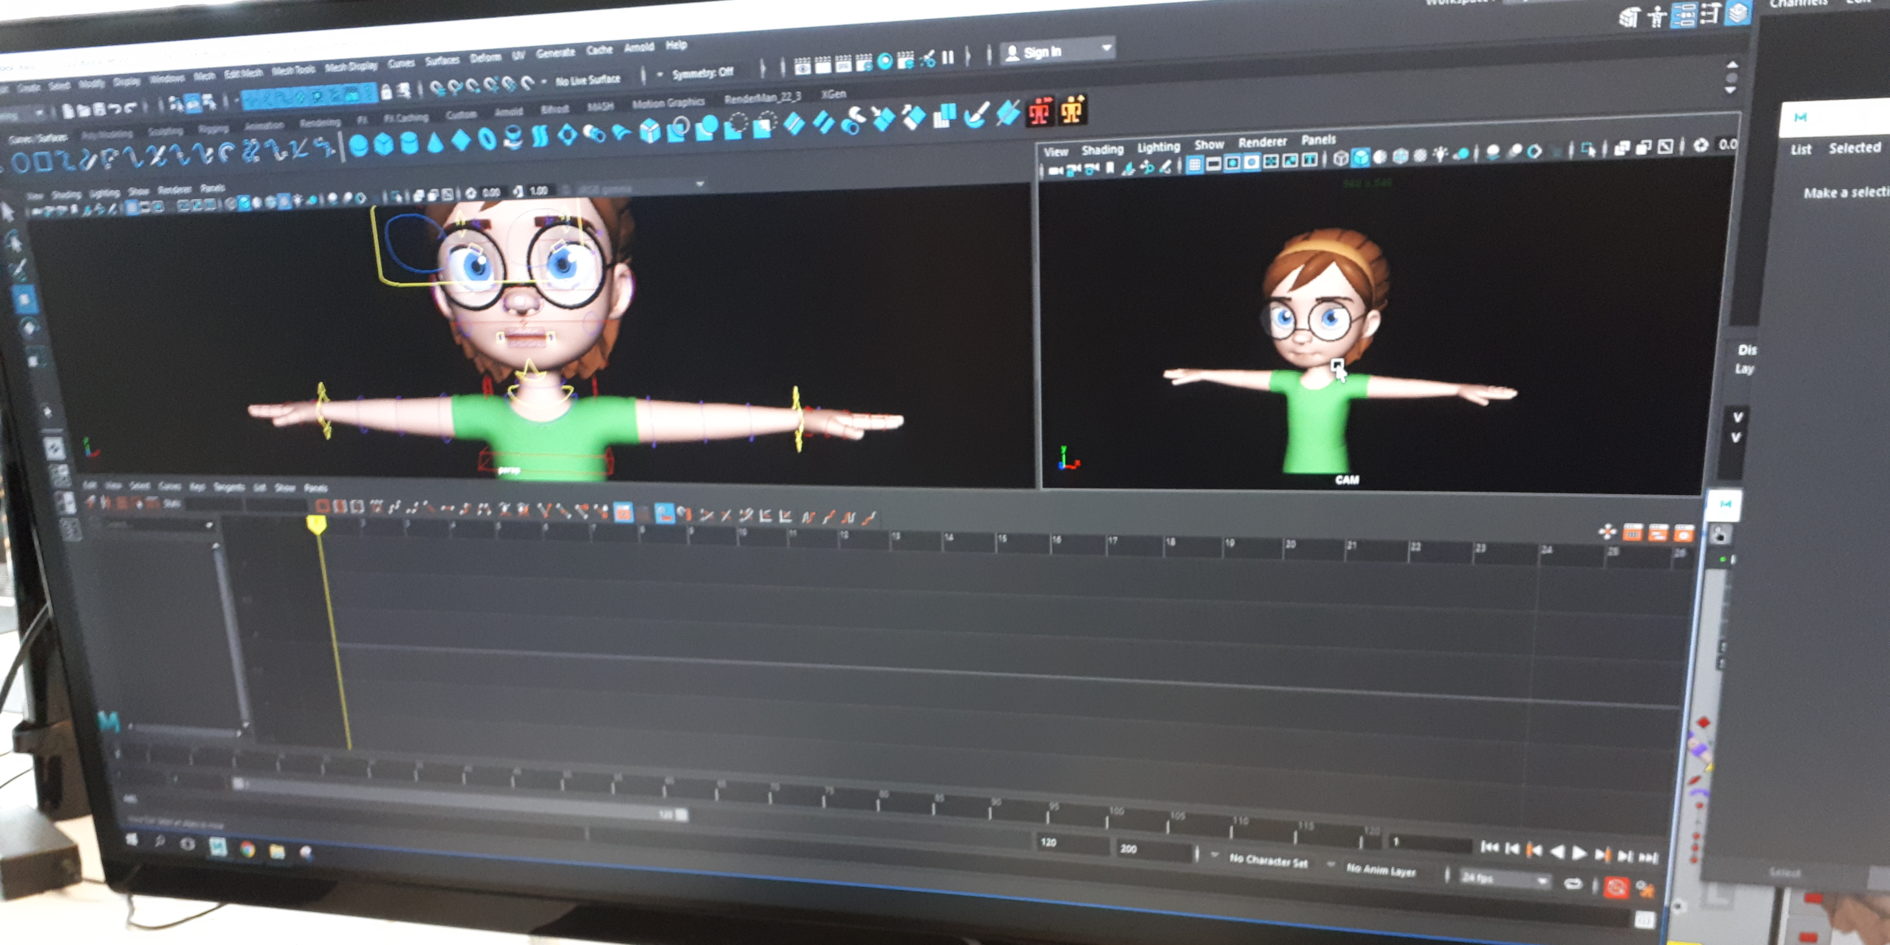Viewport: 1890px width, 945px height.
Task: Play the animation forwards
Action: coord(1579,853)
